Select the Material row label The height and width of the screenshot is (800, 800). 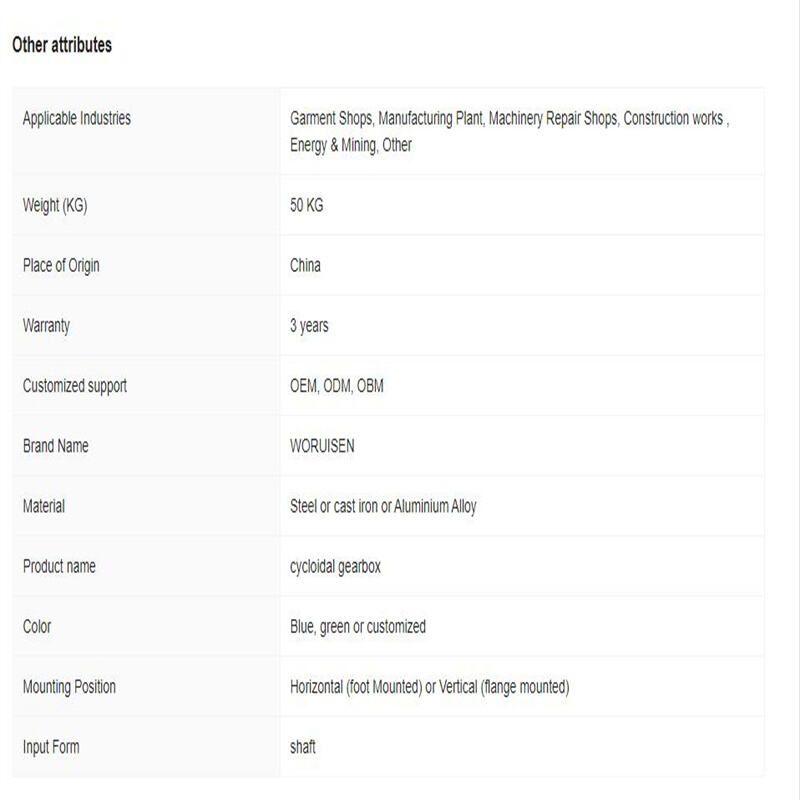pos(44,506)
